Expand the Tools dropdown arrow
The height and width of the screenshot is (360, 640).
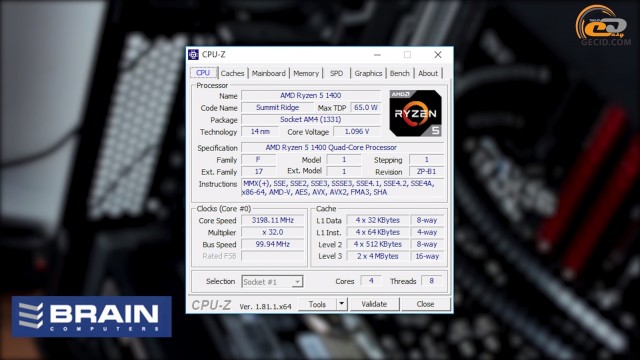click(x=342, y=304)
